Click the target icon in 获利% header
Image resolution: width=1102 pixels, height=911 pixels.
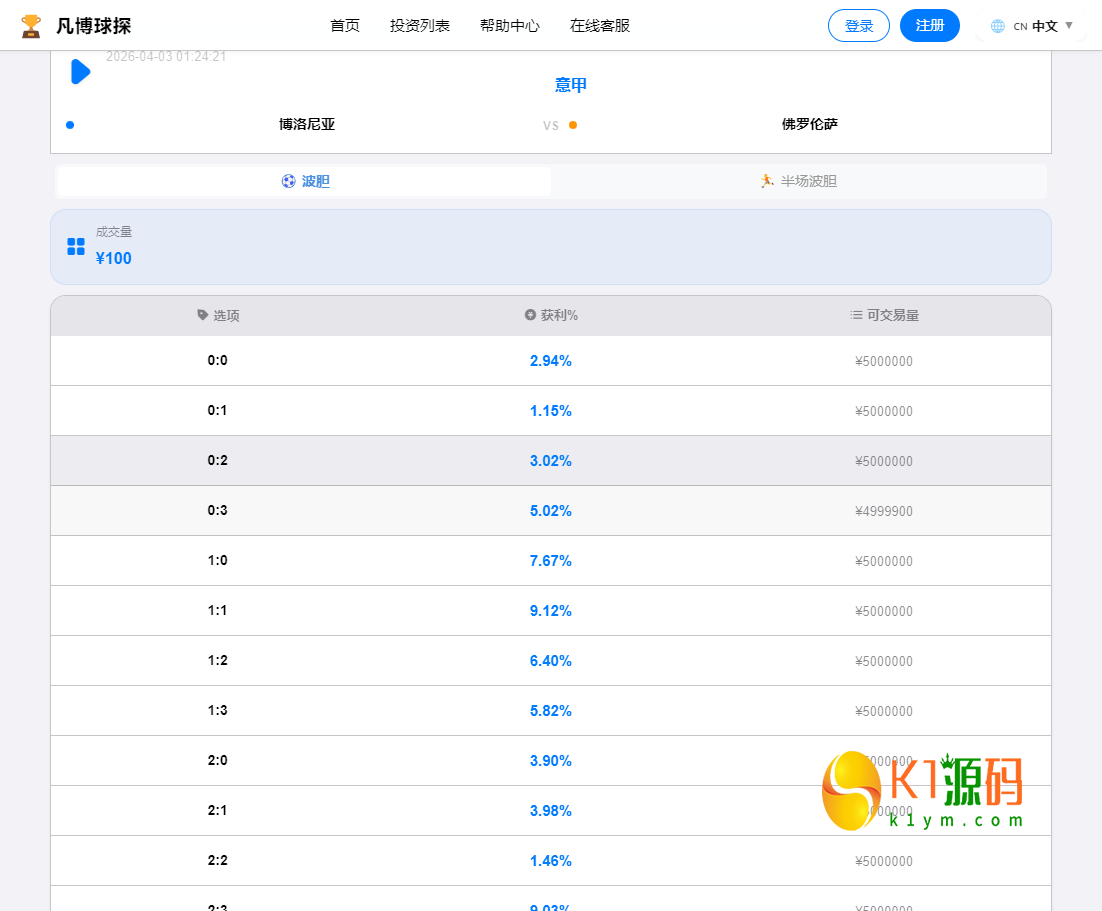point(529,315)
